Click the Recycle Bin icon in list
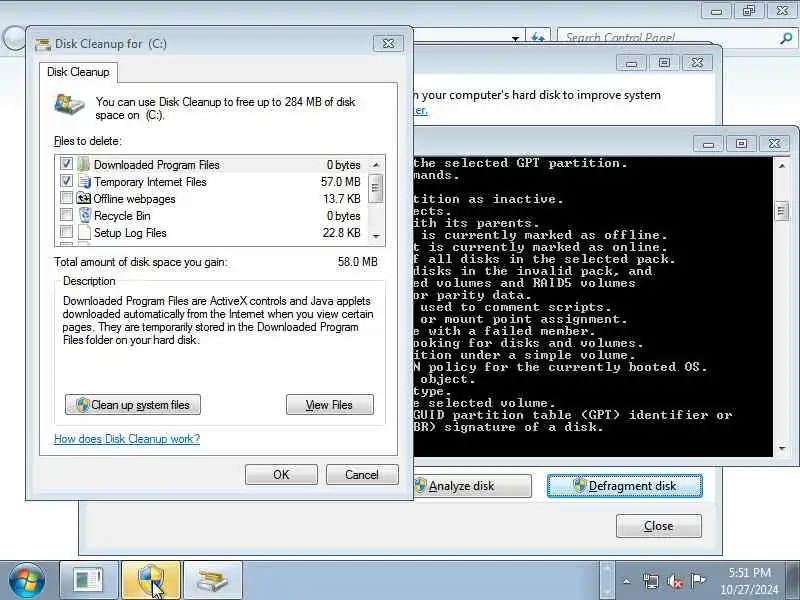This screenshot has width=800, height=600. [85, 215]
